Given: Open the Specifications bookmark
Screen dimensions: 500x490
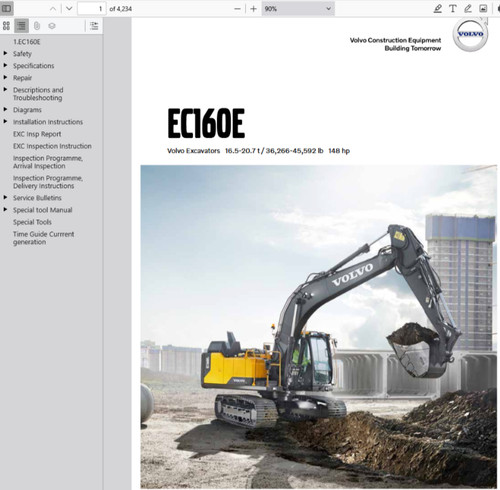Looking at the screenshot, I should [x=33, y=66].
